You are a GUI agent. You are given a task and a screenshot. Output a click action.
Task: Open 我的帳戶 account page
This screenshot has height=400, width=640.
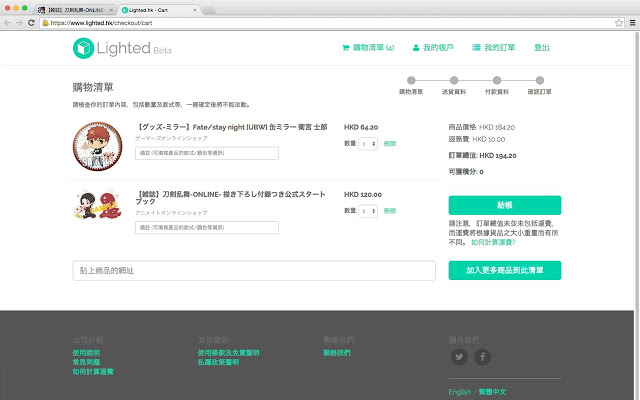click(x=433, y=48)
